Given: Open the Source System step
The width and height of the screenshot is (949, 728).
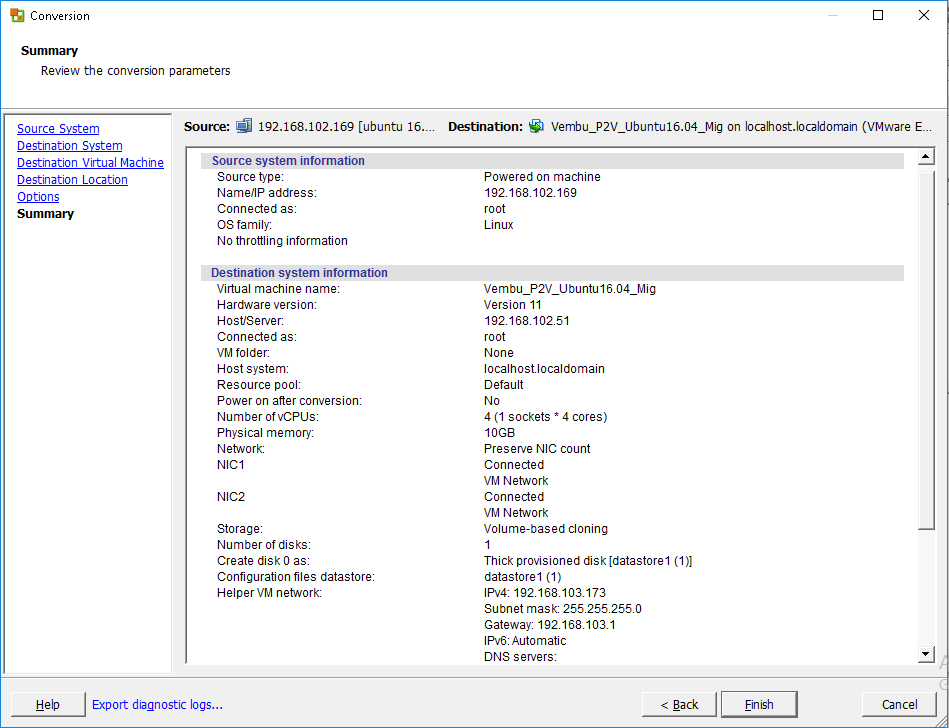Looking at the screenshot, I should pyautogui.click(x=58, y=129).
